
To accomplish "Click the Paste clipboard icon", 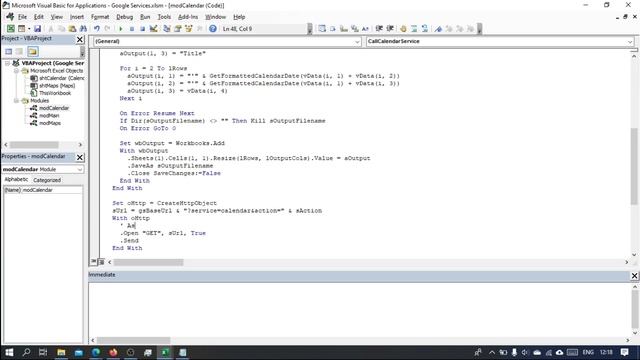I will pyautogui.click(x=72, y=29).
